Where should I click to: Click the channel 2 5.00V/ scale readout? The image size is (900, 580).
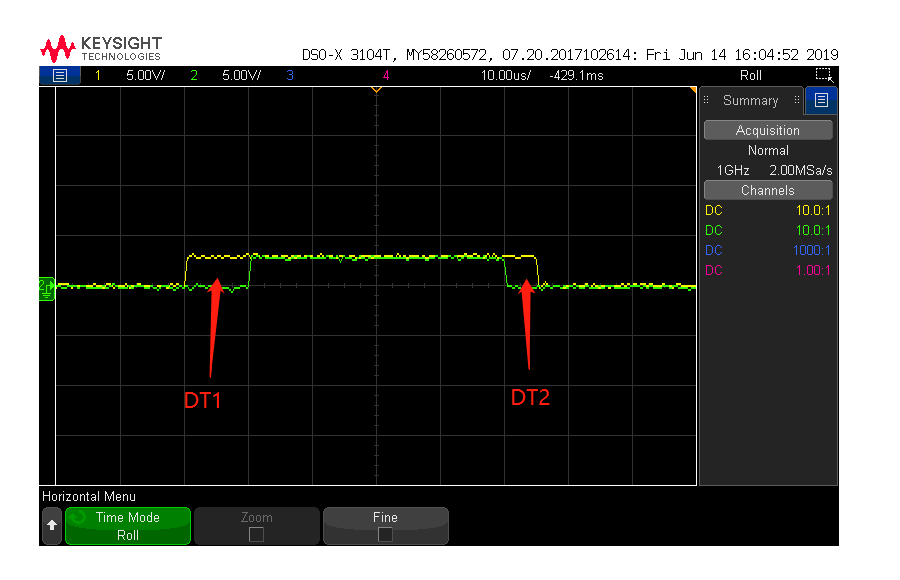coord(242,75)
